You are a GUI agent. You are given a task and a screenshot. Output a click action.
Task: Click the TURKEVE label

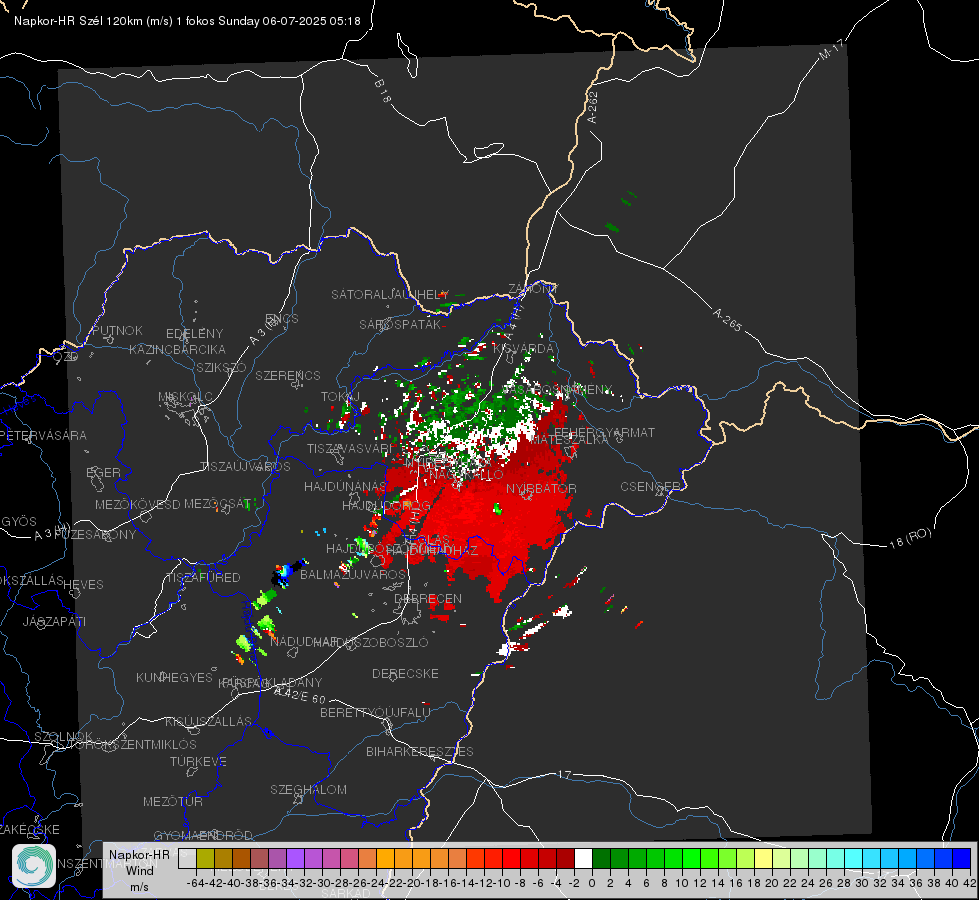click(199, 761)
